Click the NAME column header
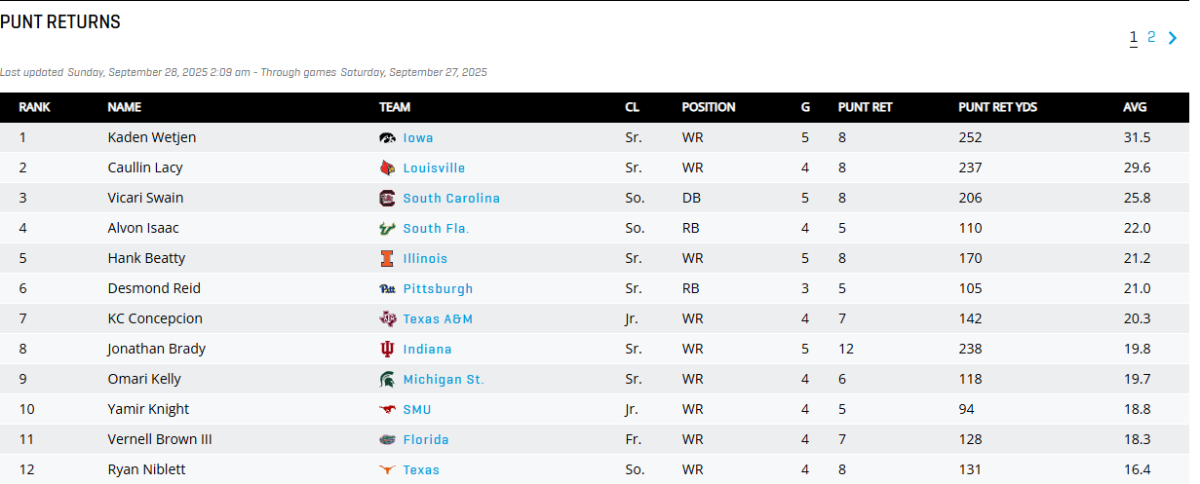The height and width of the screenshot is (484, 1200). coord(124,107)
